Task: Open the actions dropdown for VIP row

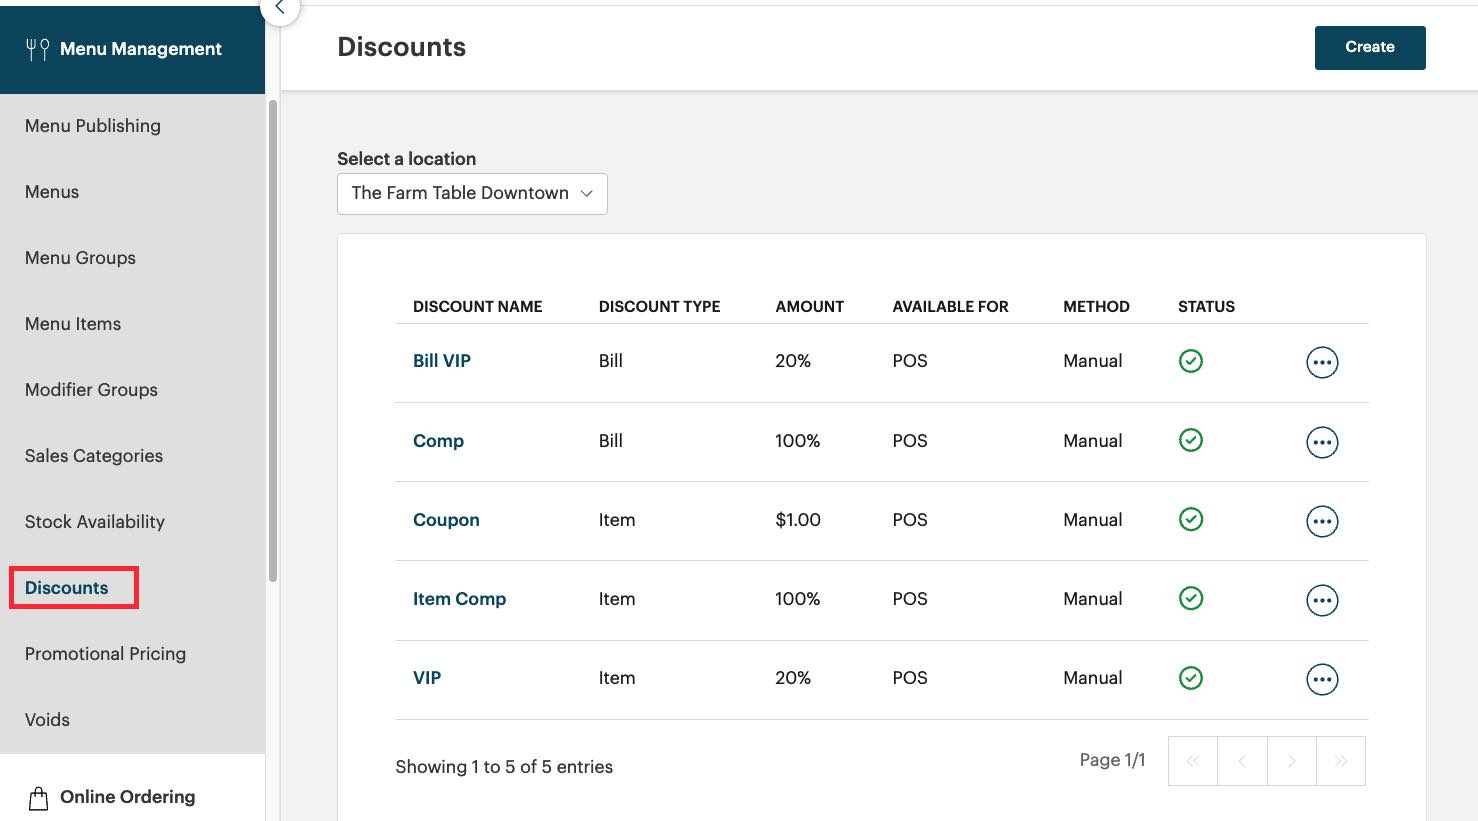Action: tap(1322, 678)
